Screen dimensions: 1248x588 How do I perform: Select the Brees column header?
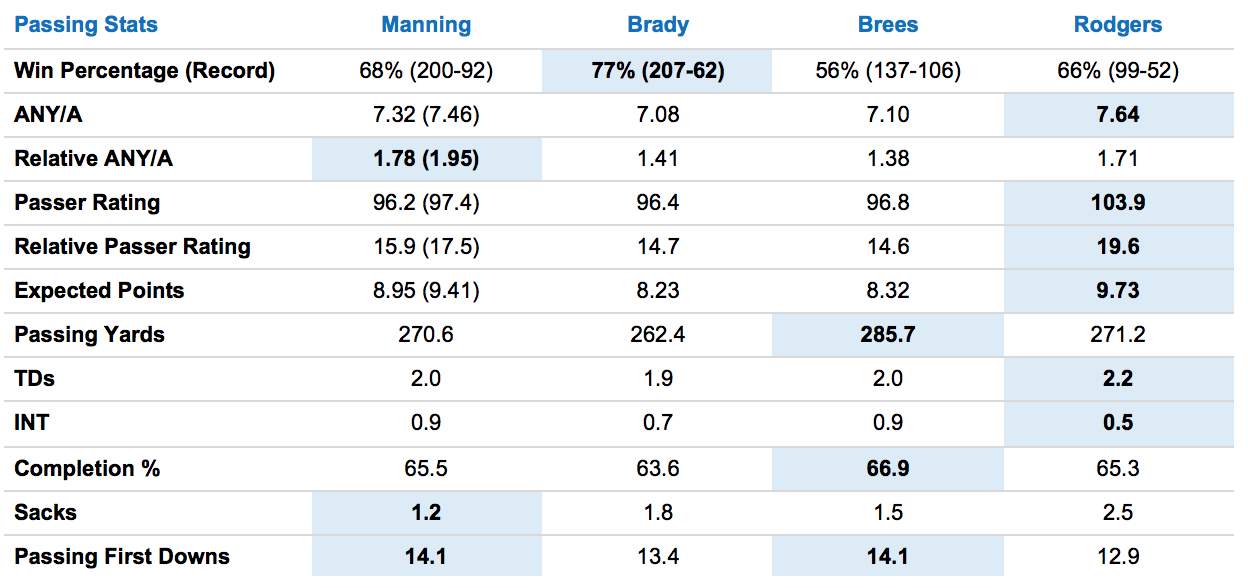point(887,25)
